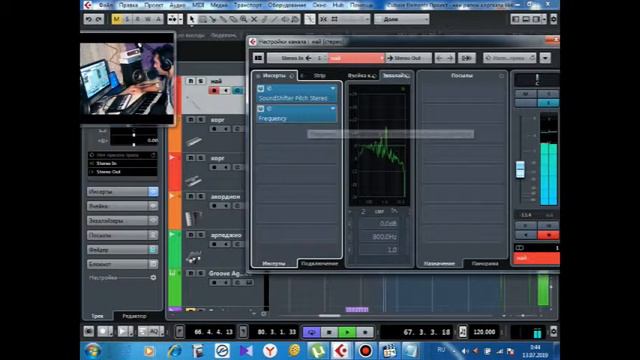Click the redo arrow in Cubase toolbar
640x360 pixels.
[99, 19]
